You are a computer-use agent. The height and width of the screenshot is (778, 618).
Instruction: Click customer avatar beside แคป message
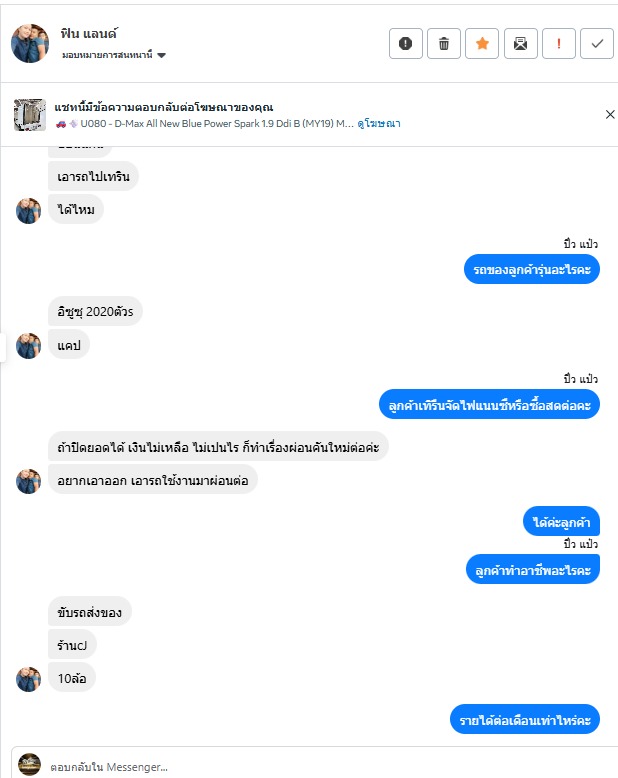click(29, 345)
